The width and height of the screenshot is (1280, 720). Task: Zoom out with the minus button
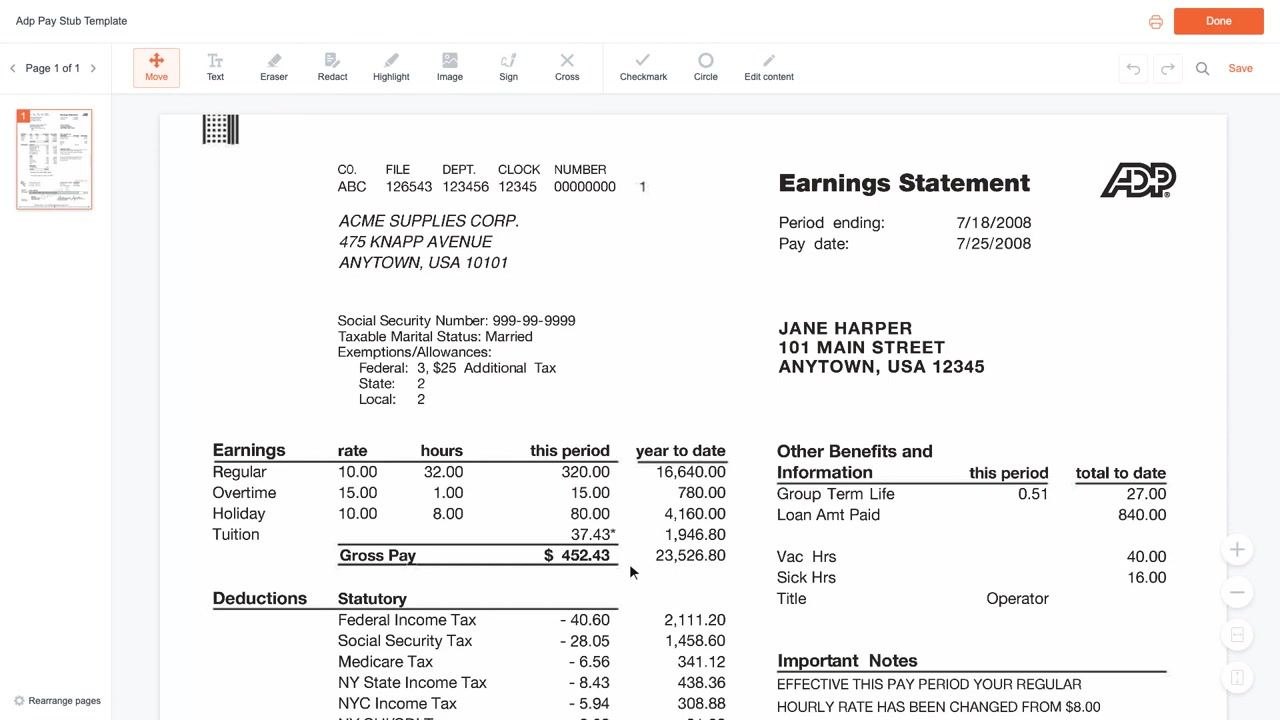(x=1237, y=592)
